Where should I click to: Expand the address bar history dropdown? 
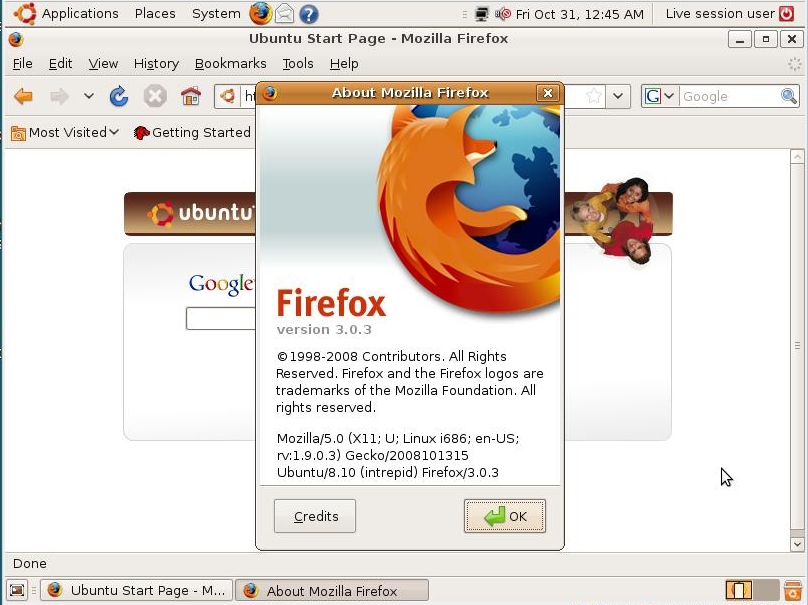618,96
